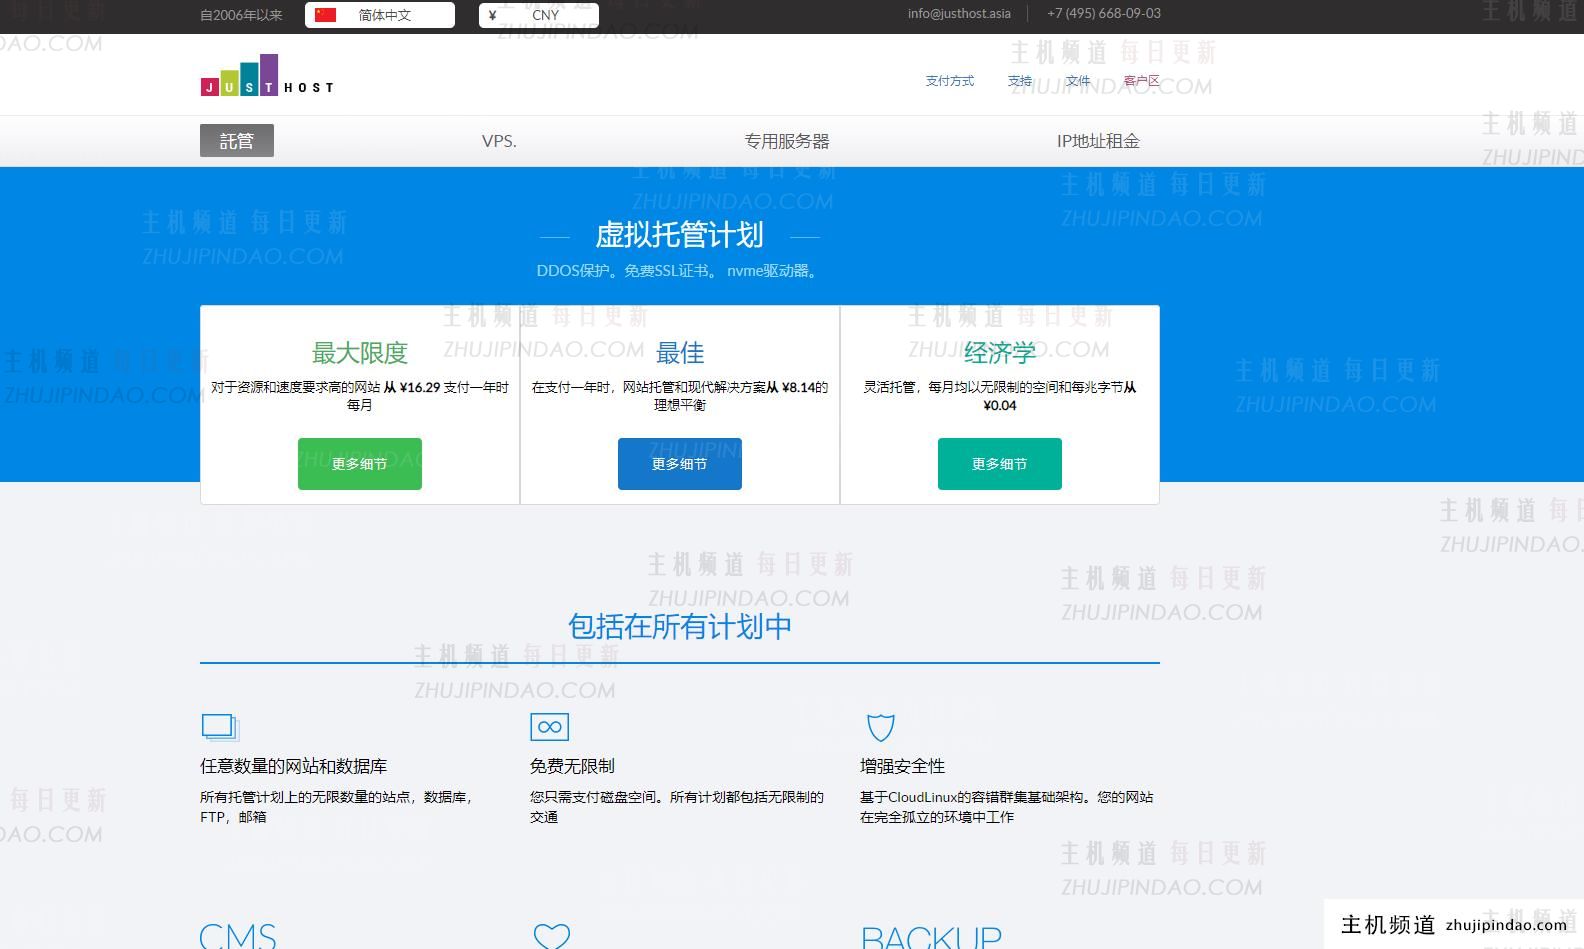Click the yen currency symbol icon
1584x949 pixels.
coord(493,15)
